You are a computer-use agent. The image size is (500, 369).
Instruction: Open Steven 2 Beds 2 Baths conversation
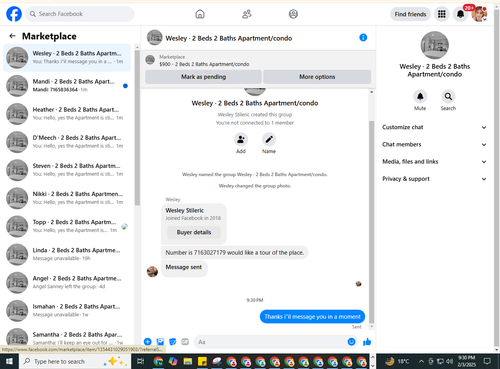(67, 170)
